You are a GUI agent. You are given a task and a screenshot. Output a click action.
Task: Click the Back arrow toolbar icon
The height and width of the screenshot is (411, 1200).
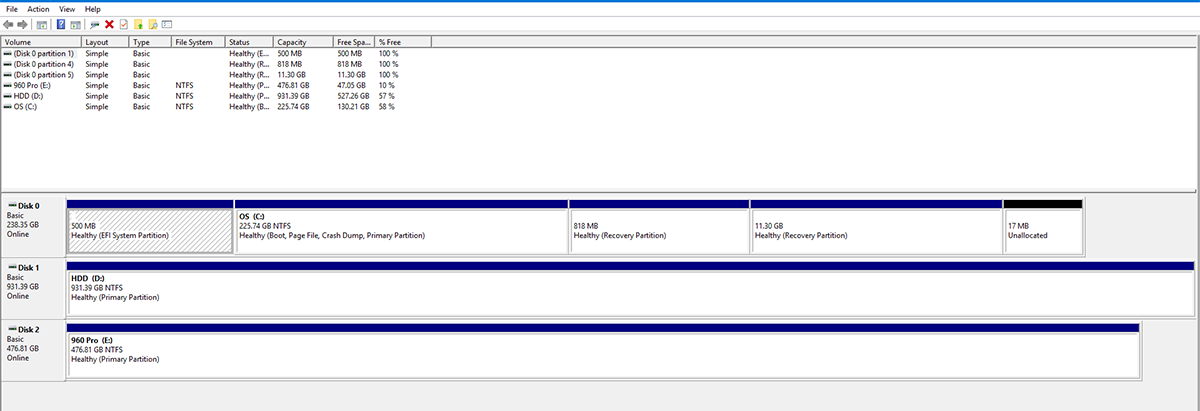coord(8,24)
